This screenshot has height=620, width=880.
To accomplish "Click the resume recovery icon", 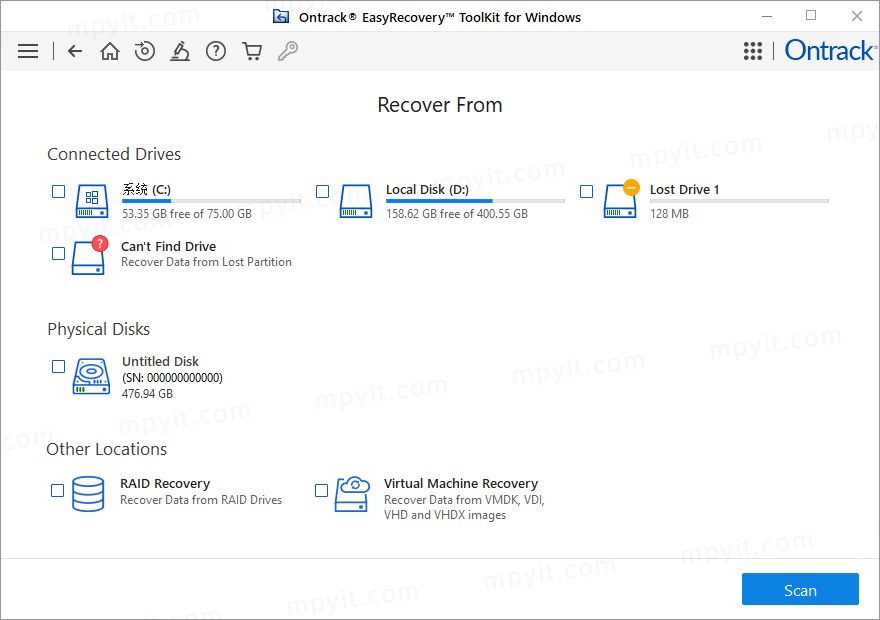I will click(x=145, y=51).
